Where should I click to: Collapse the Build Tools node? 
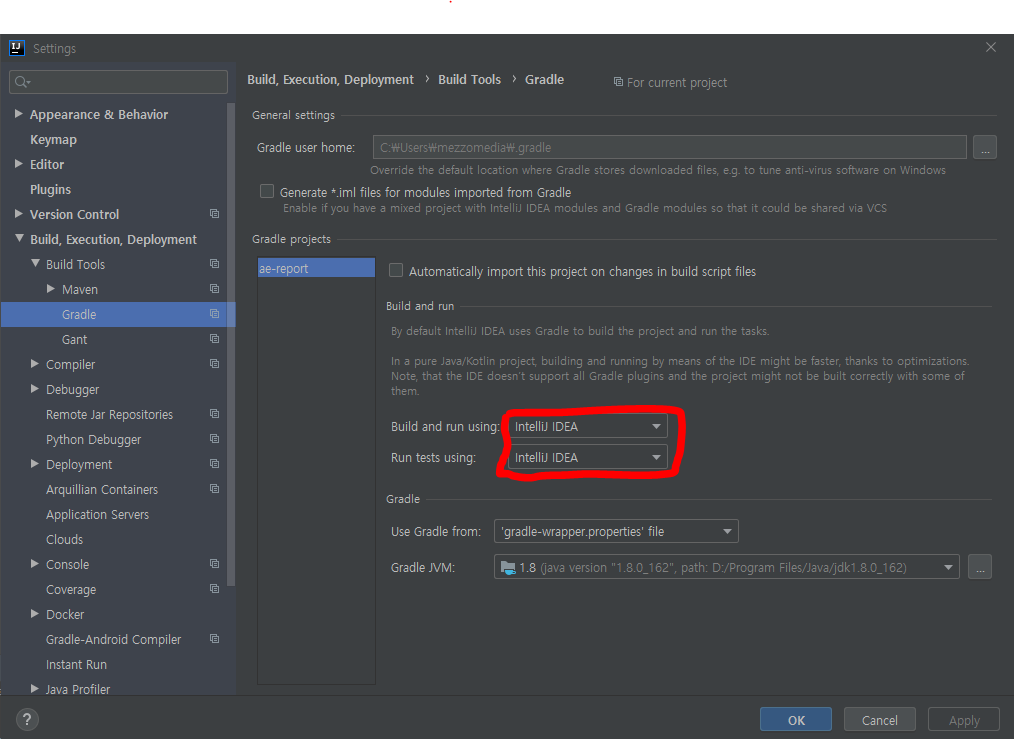(x=35, y=264)
